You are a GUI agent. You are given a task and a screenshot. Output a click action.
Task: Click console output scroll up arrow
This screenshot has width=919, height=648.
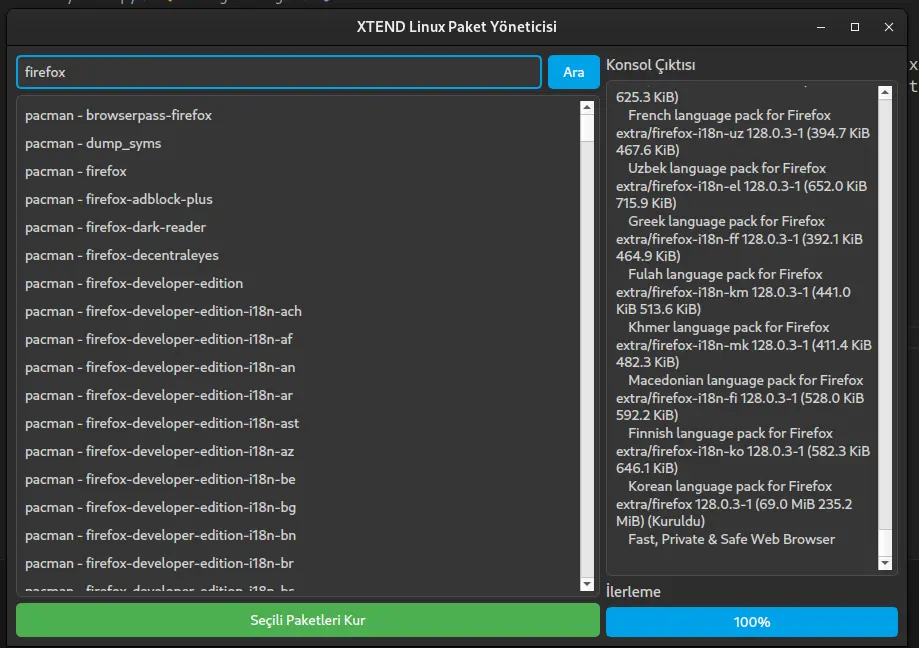click(x=885, y=93)
